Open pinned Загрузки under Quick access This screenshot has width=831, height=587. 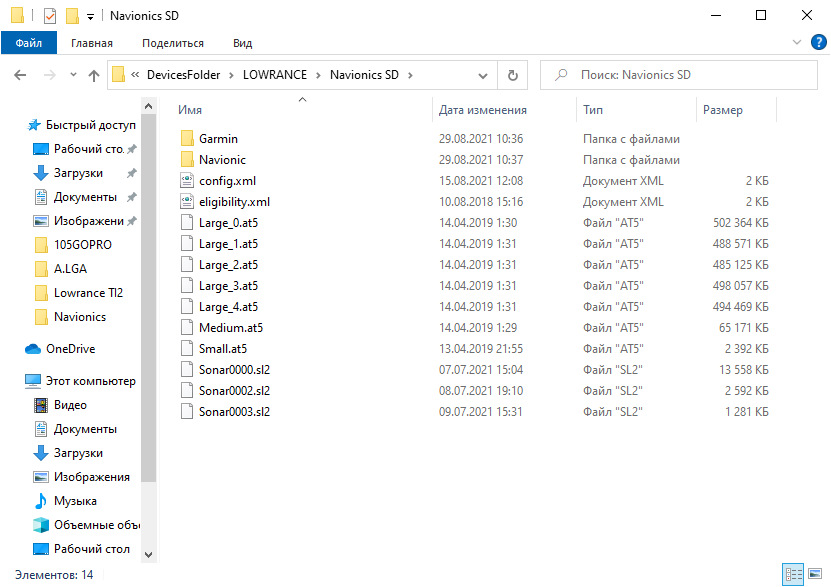click(x=78, y=173)
